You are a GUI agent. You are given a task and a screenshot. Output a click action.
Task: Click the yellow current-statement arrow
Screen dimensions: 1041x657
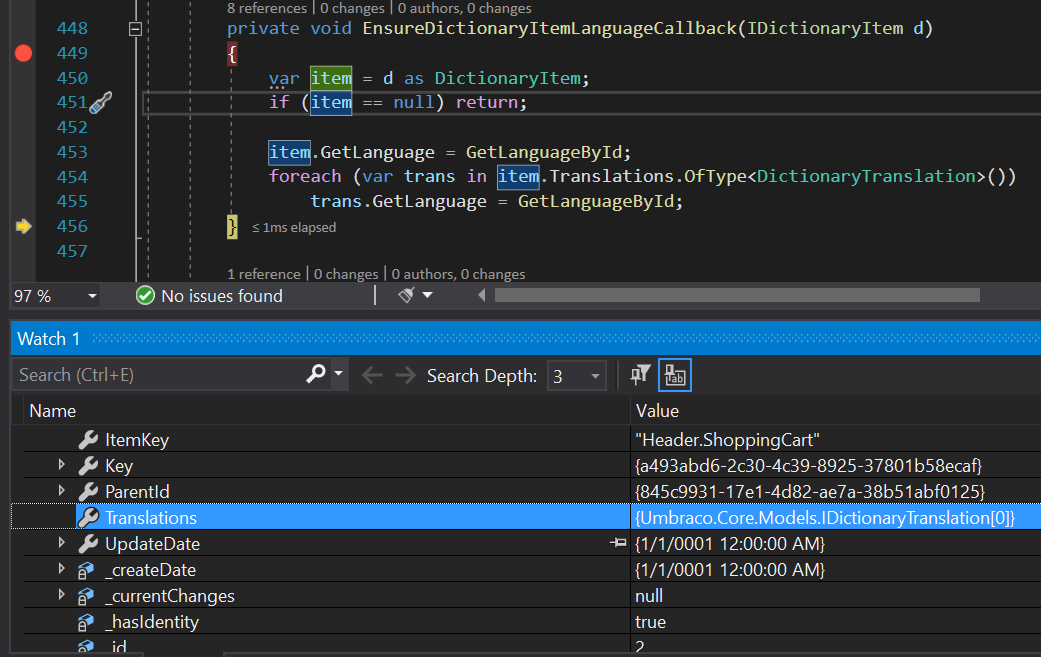point(23,226)
